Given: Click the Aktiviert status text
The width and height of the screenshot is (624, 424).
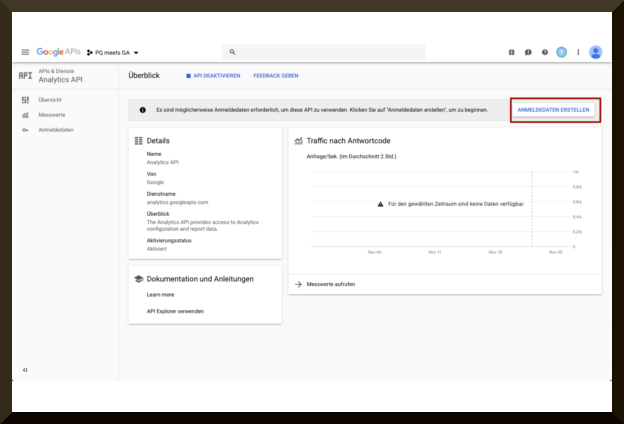Looking at the screenshot, I should [156, 249].
